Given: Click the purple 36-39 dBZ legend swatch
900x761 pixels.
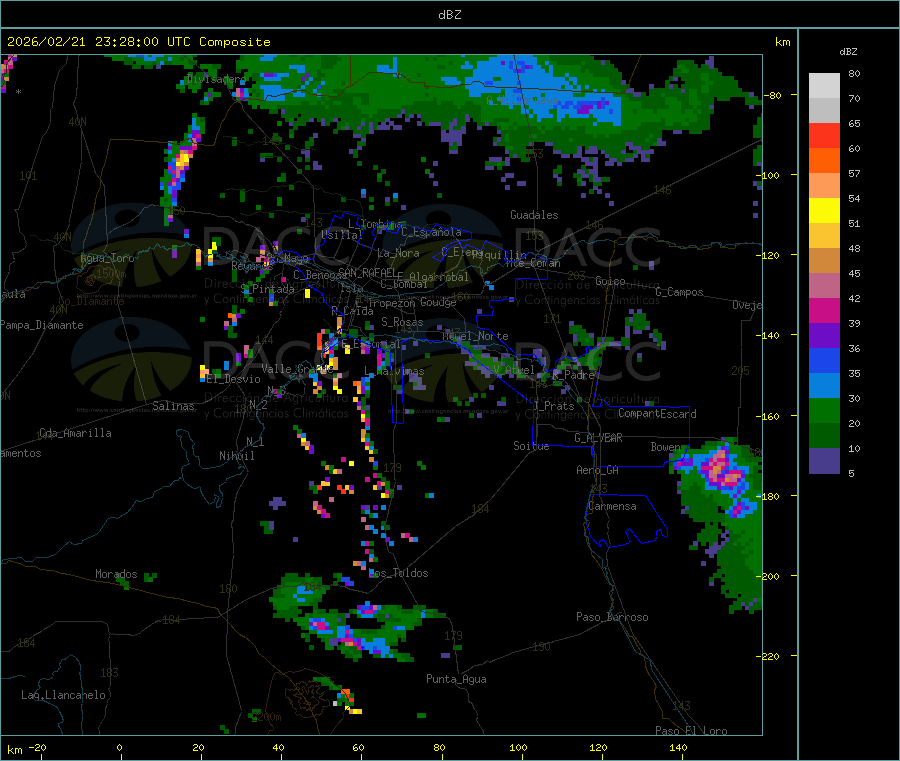Looking at the screenshot, I should [824, 336].
